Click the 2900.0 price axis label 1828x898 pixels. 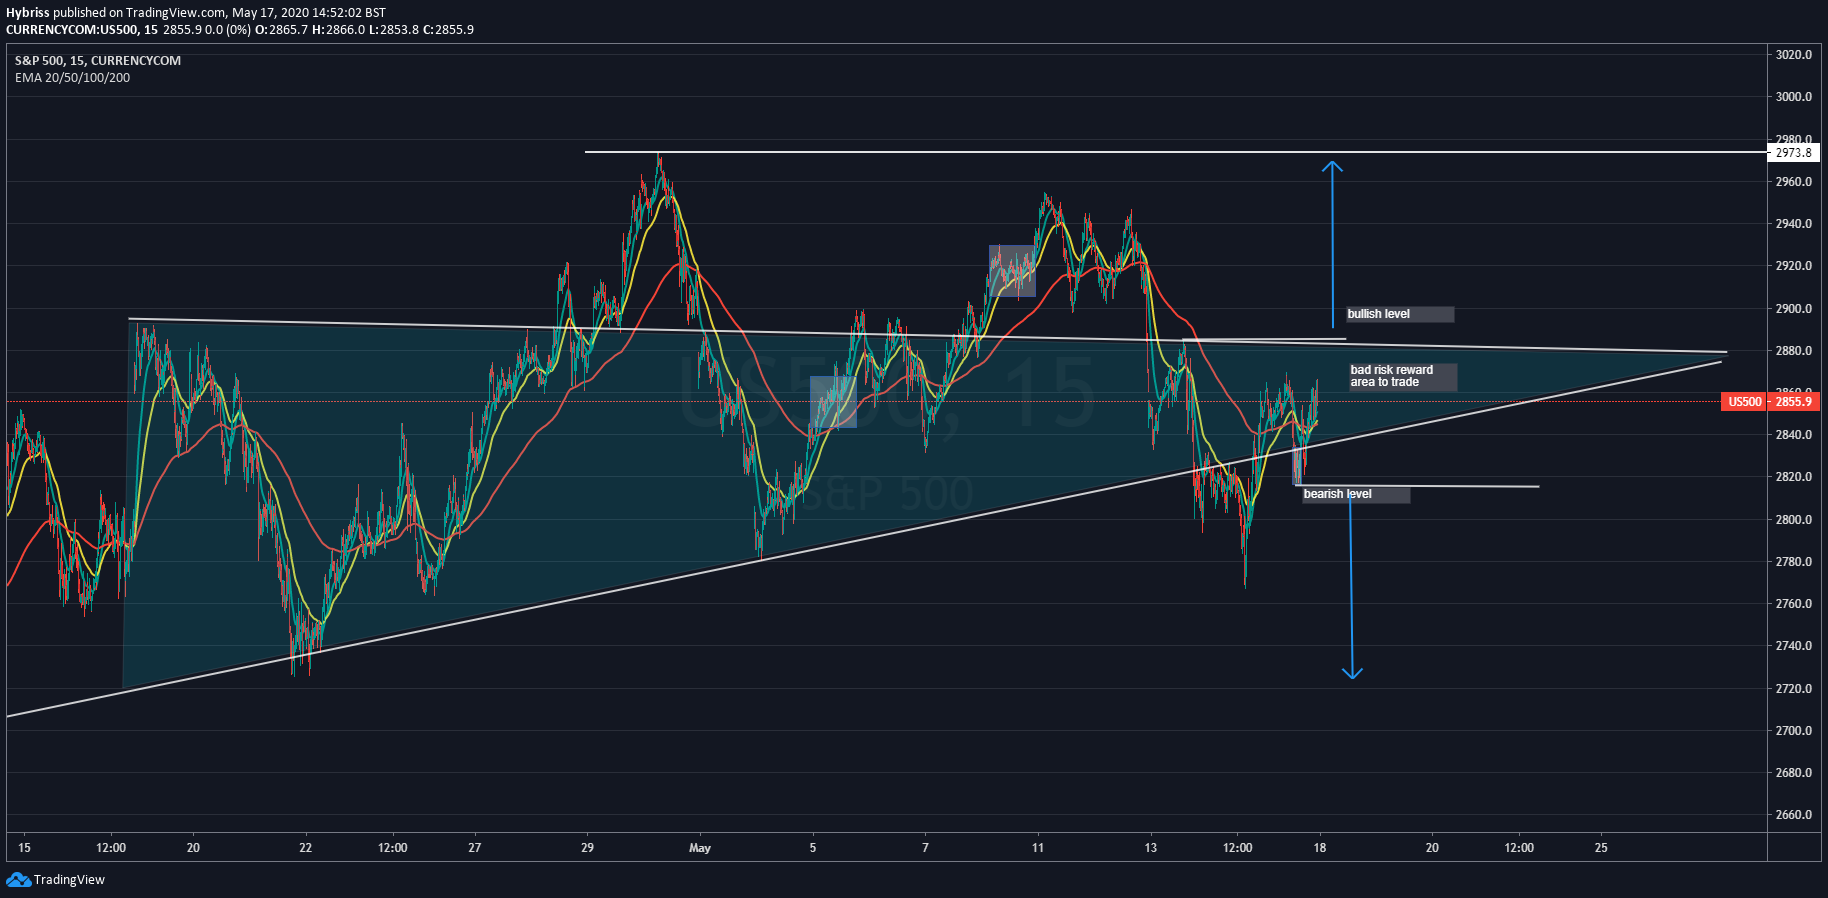1794,309
